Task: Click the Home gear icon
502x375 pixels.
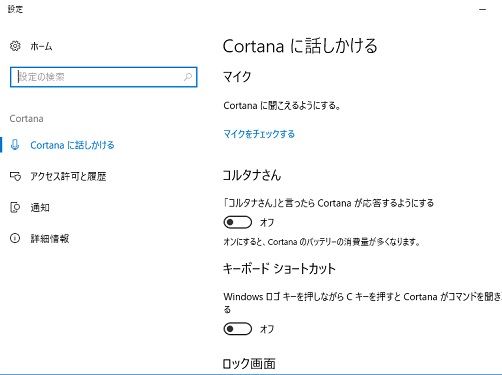Action: click(15, 46)
